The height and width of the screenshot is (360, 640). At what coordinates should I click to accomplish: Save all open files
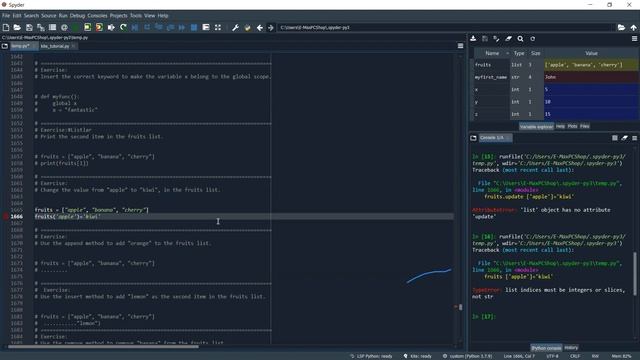pyautogui.click(x=41, y=27)
